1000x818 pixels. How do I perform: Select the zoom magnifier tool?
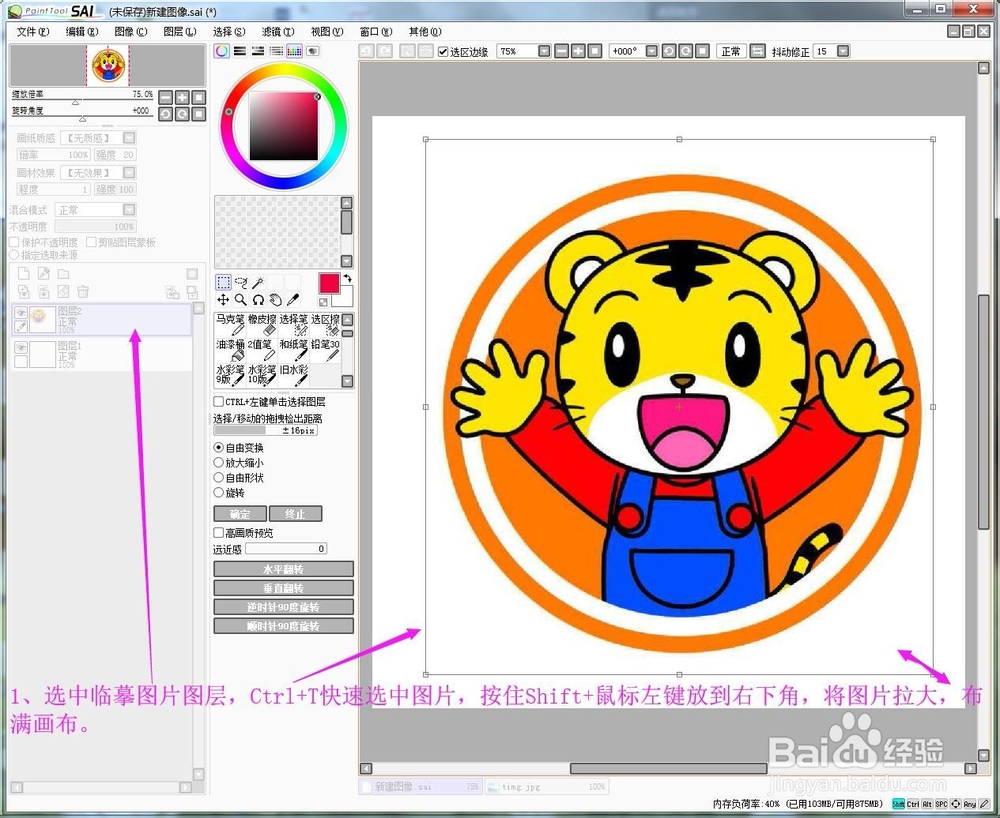240,300
